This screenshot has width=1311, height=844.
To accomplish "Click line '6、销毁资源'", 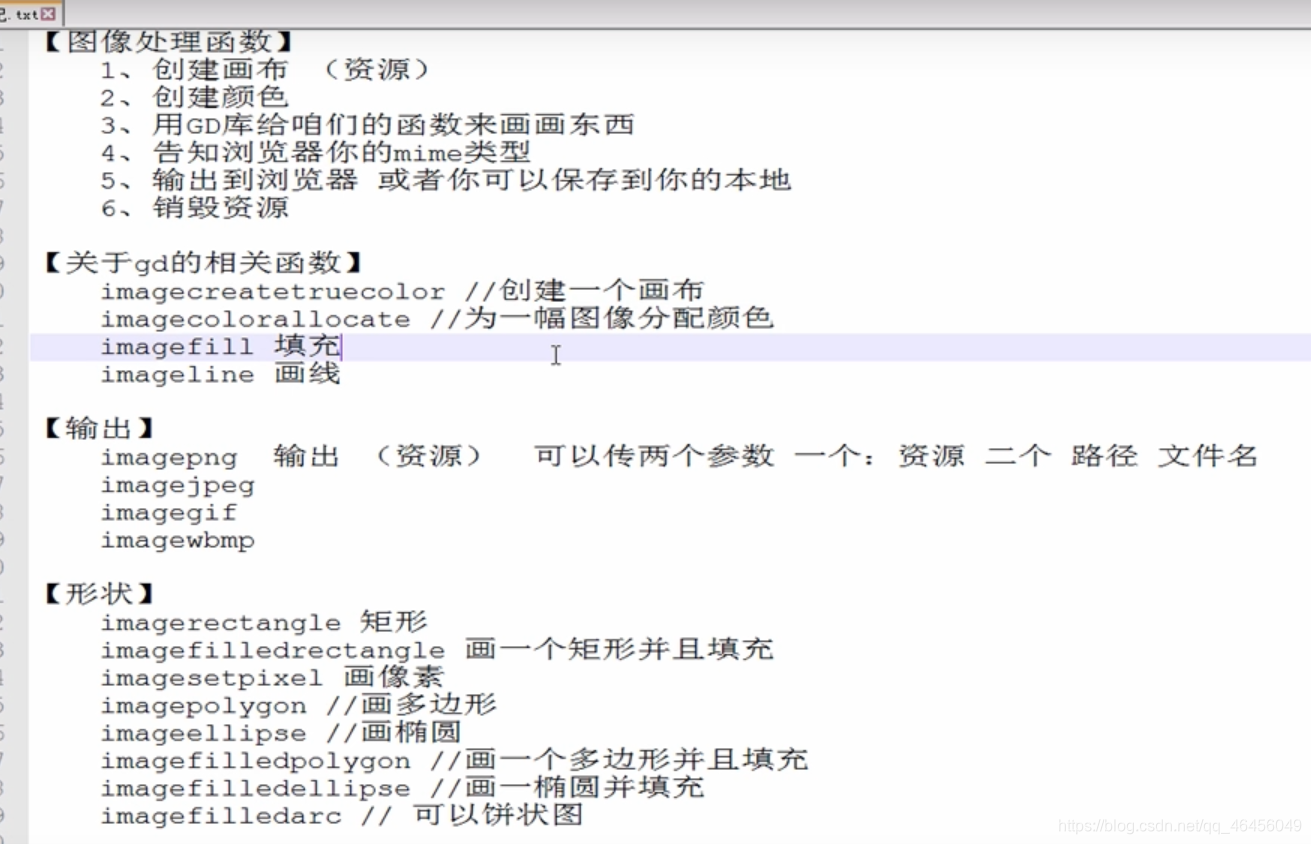I will [194, 208].
